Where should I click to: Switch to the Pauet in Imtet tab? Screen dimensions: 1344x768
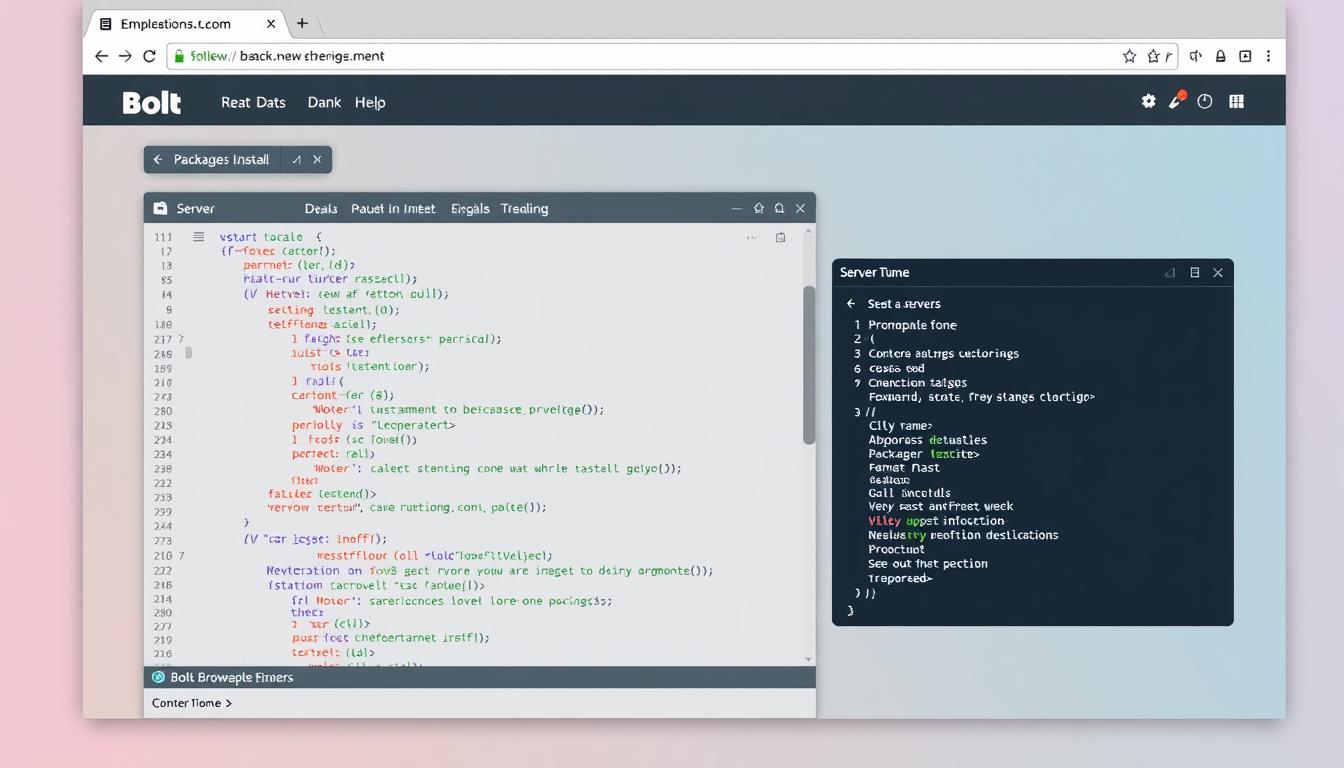tap(393, 209)
